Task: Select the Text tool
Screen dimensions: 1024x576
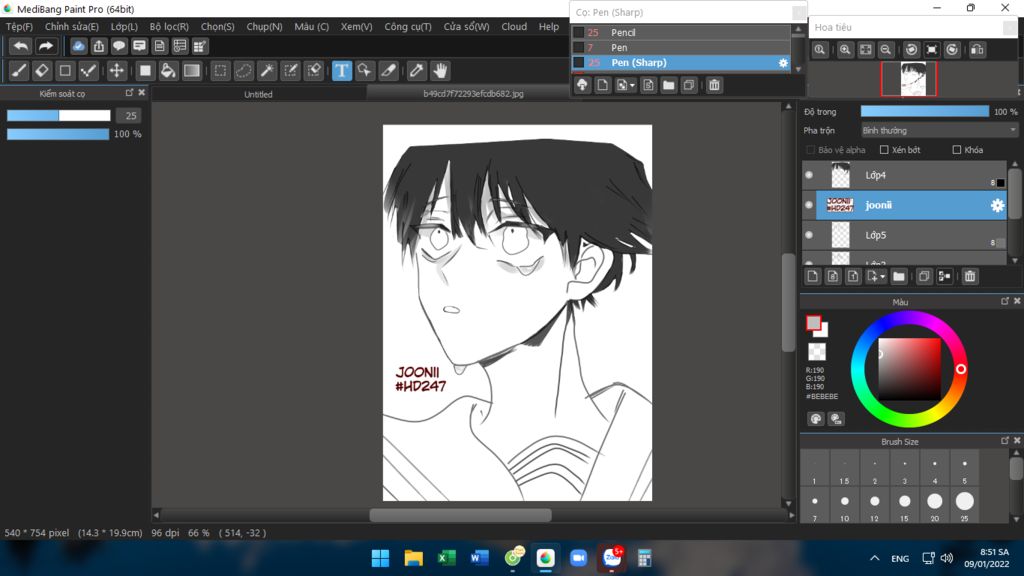Action: point(342,71)
